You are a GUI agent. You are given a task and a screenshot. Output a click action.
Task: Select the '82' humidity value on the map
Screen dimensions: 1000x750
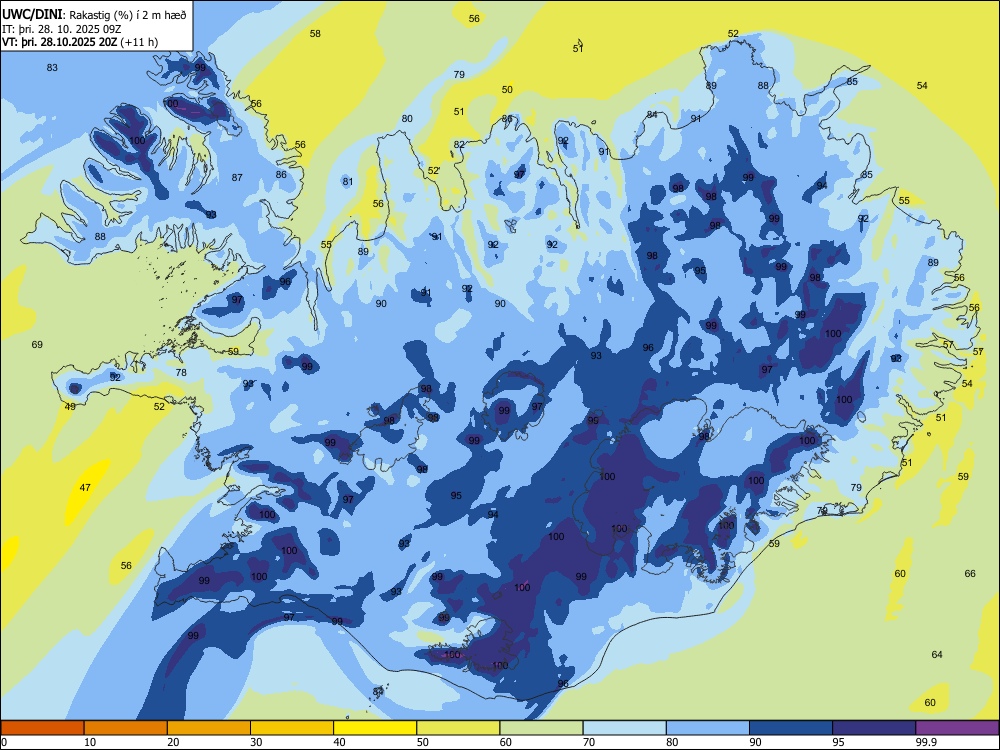point(459,145)
